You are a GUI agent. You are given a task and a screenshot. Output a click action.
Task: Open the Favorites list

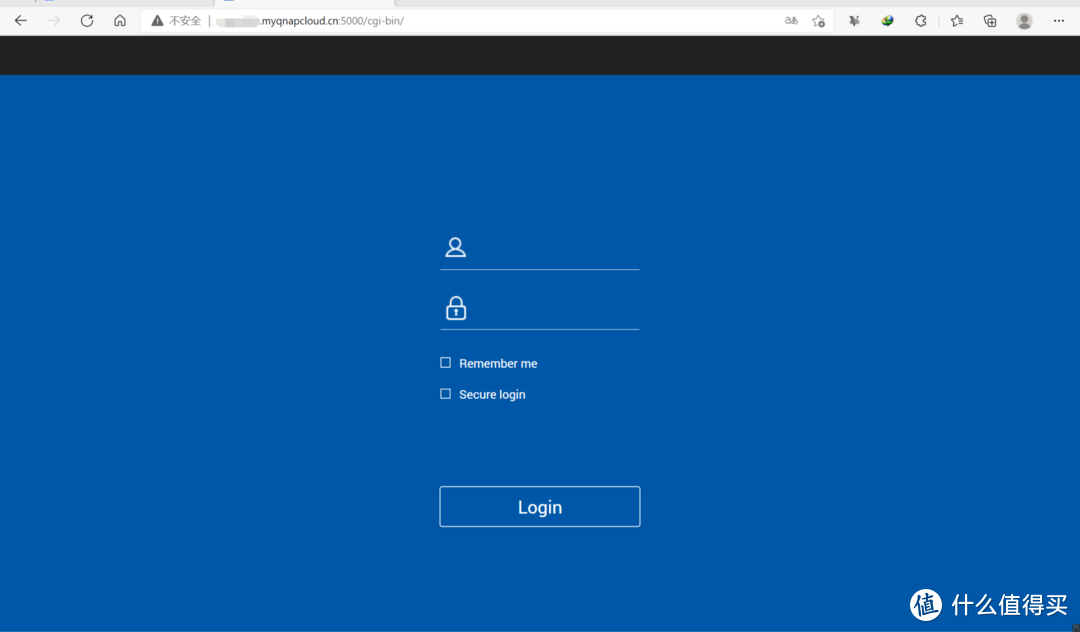957,21
